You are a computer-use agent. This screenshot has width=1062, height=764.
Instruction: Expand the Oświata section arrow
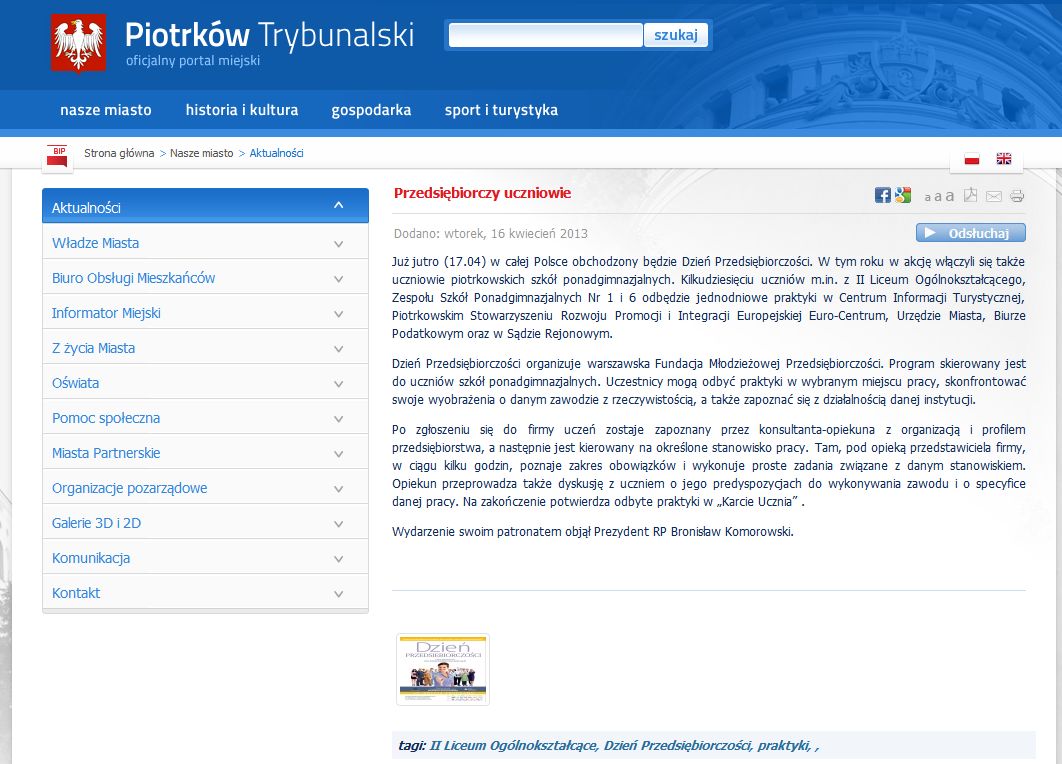(x=339, y=383)
